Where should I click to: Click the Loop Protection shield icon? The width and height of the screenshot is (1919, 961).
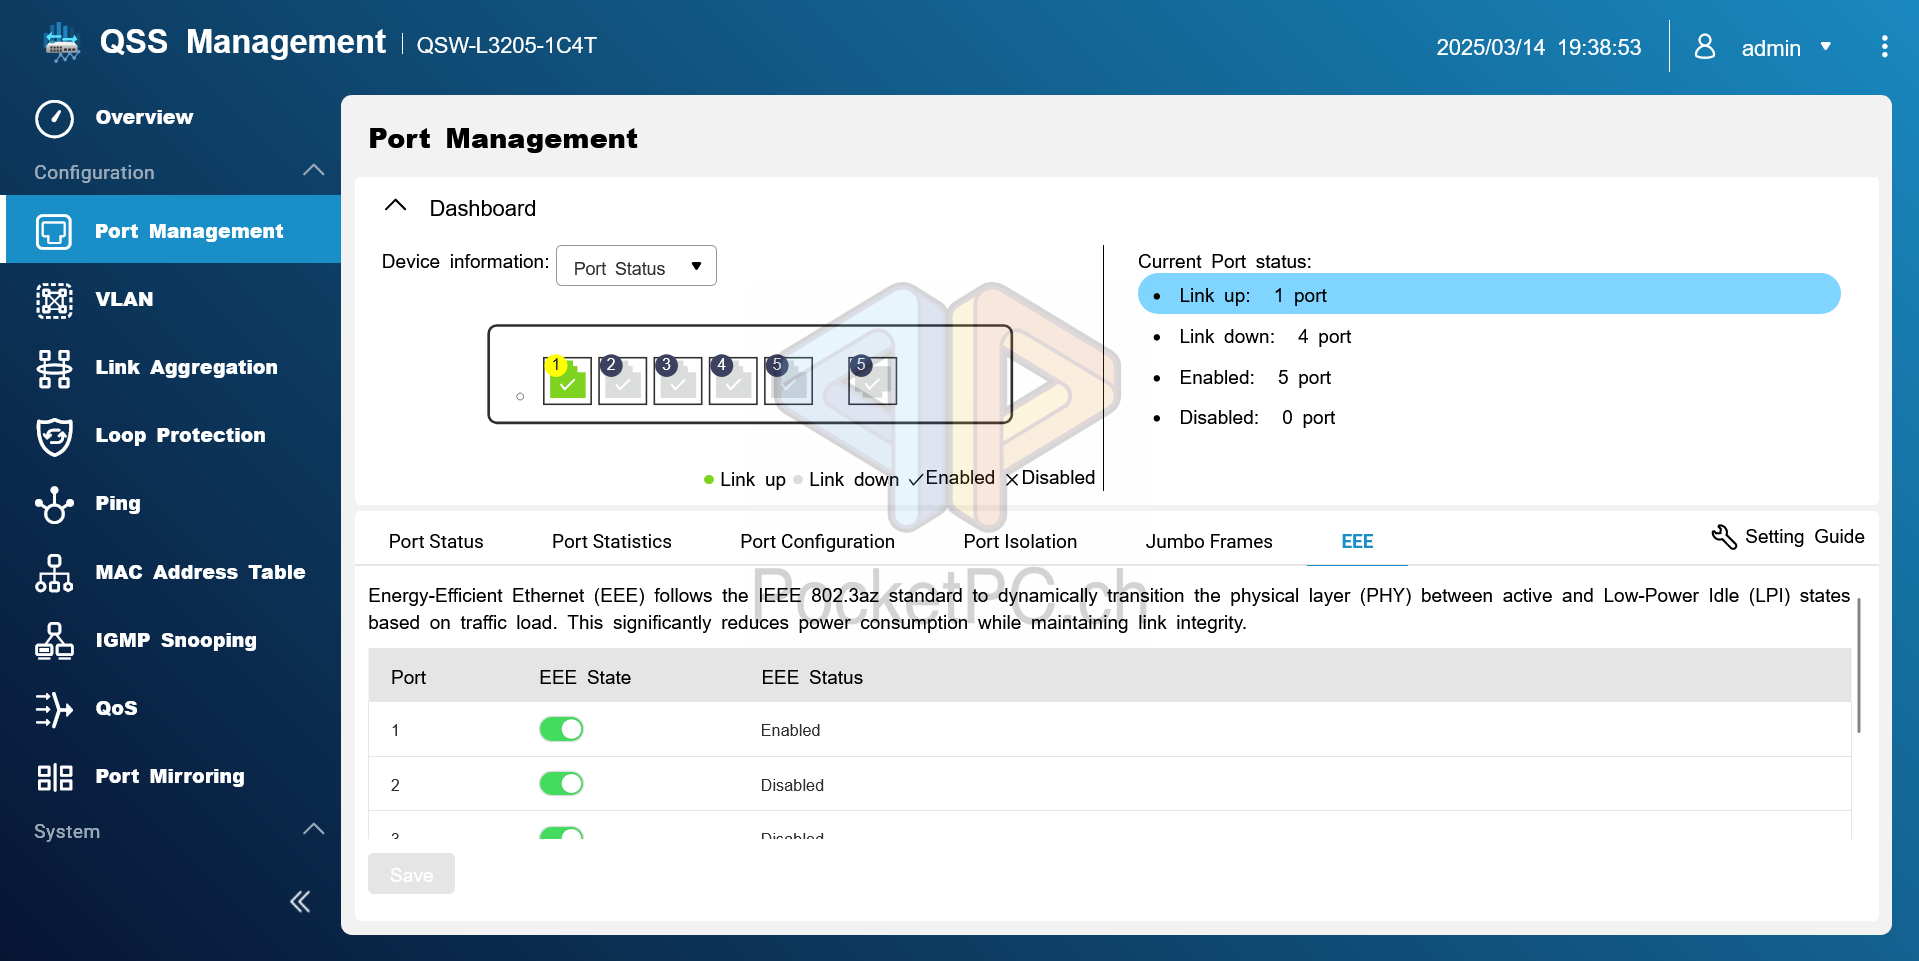point(54,436)
